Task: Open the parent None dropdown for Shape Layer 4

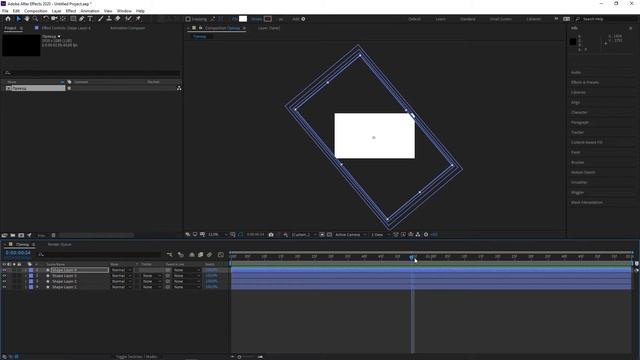Action: (x=187, y=270)
